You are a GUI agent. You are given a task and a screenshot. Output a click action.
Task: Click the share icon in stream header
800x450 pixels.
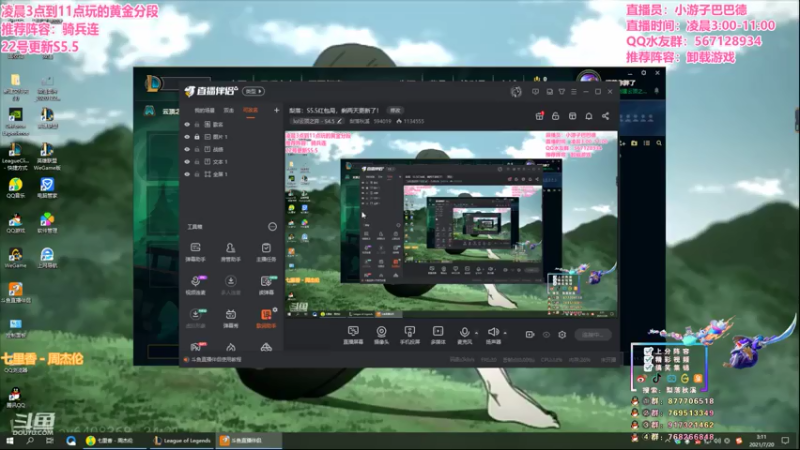606,116
